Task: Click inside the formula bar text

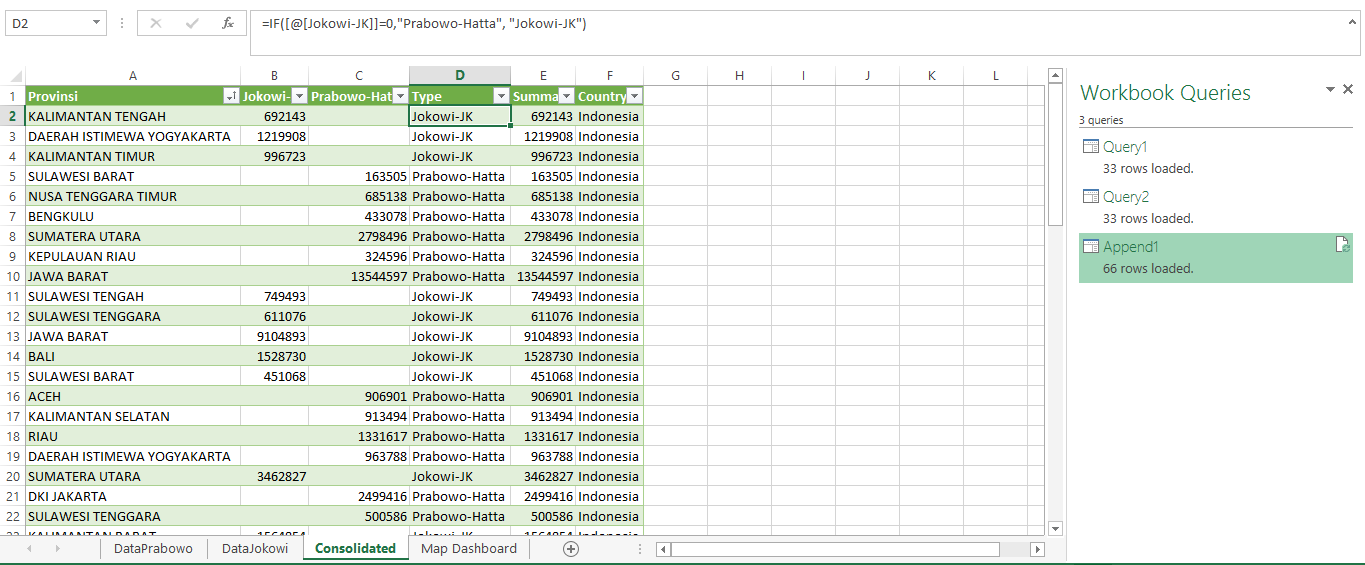Action: 700,24
